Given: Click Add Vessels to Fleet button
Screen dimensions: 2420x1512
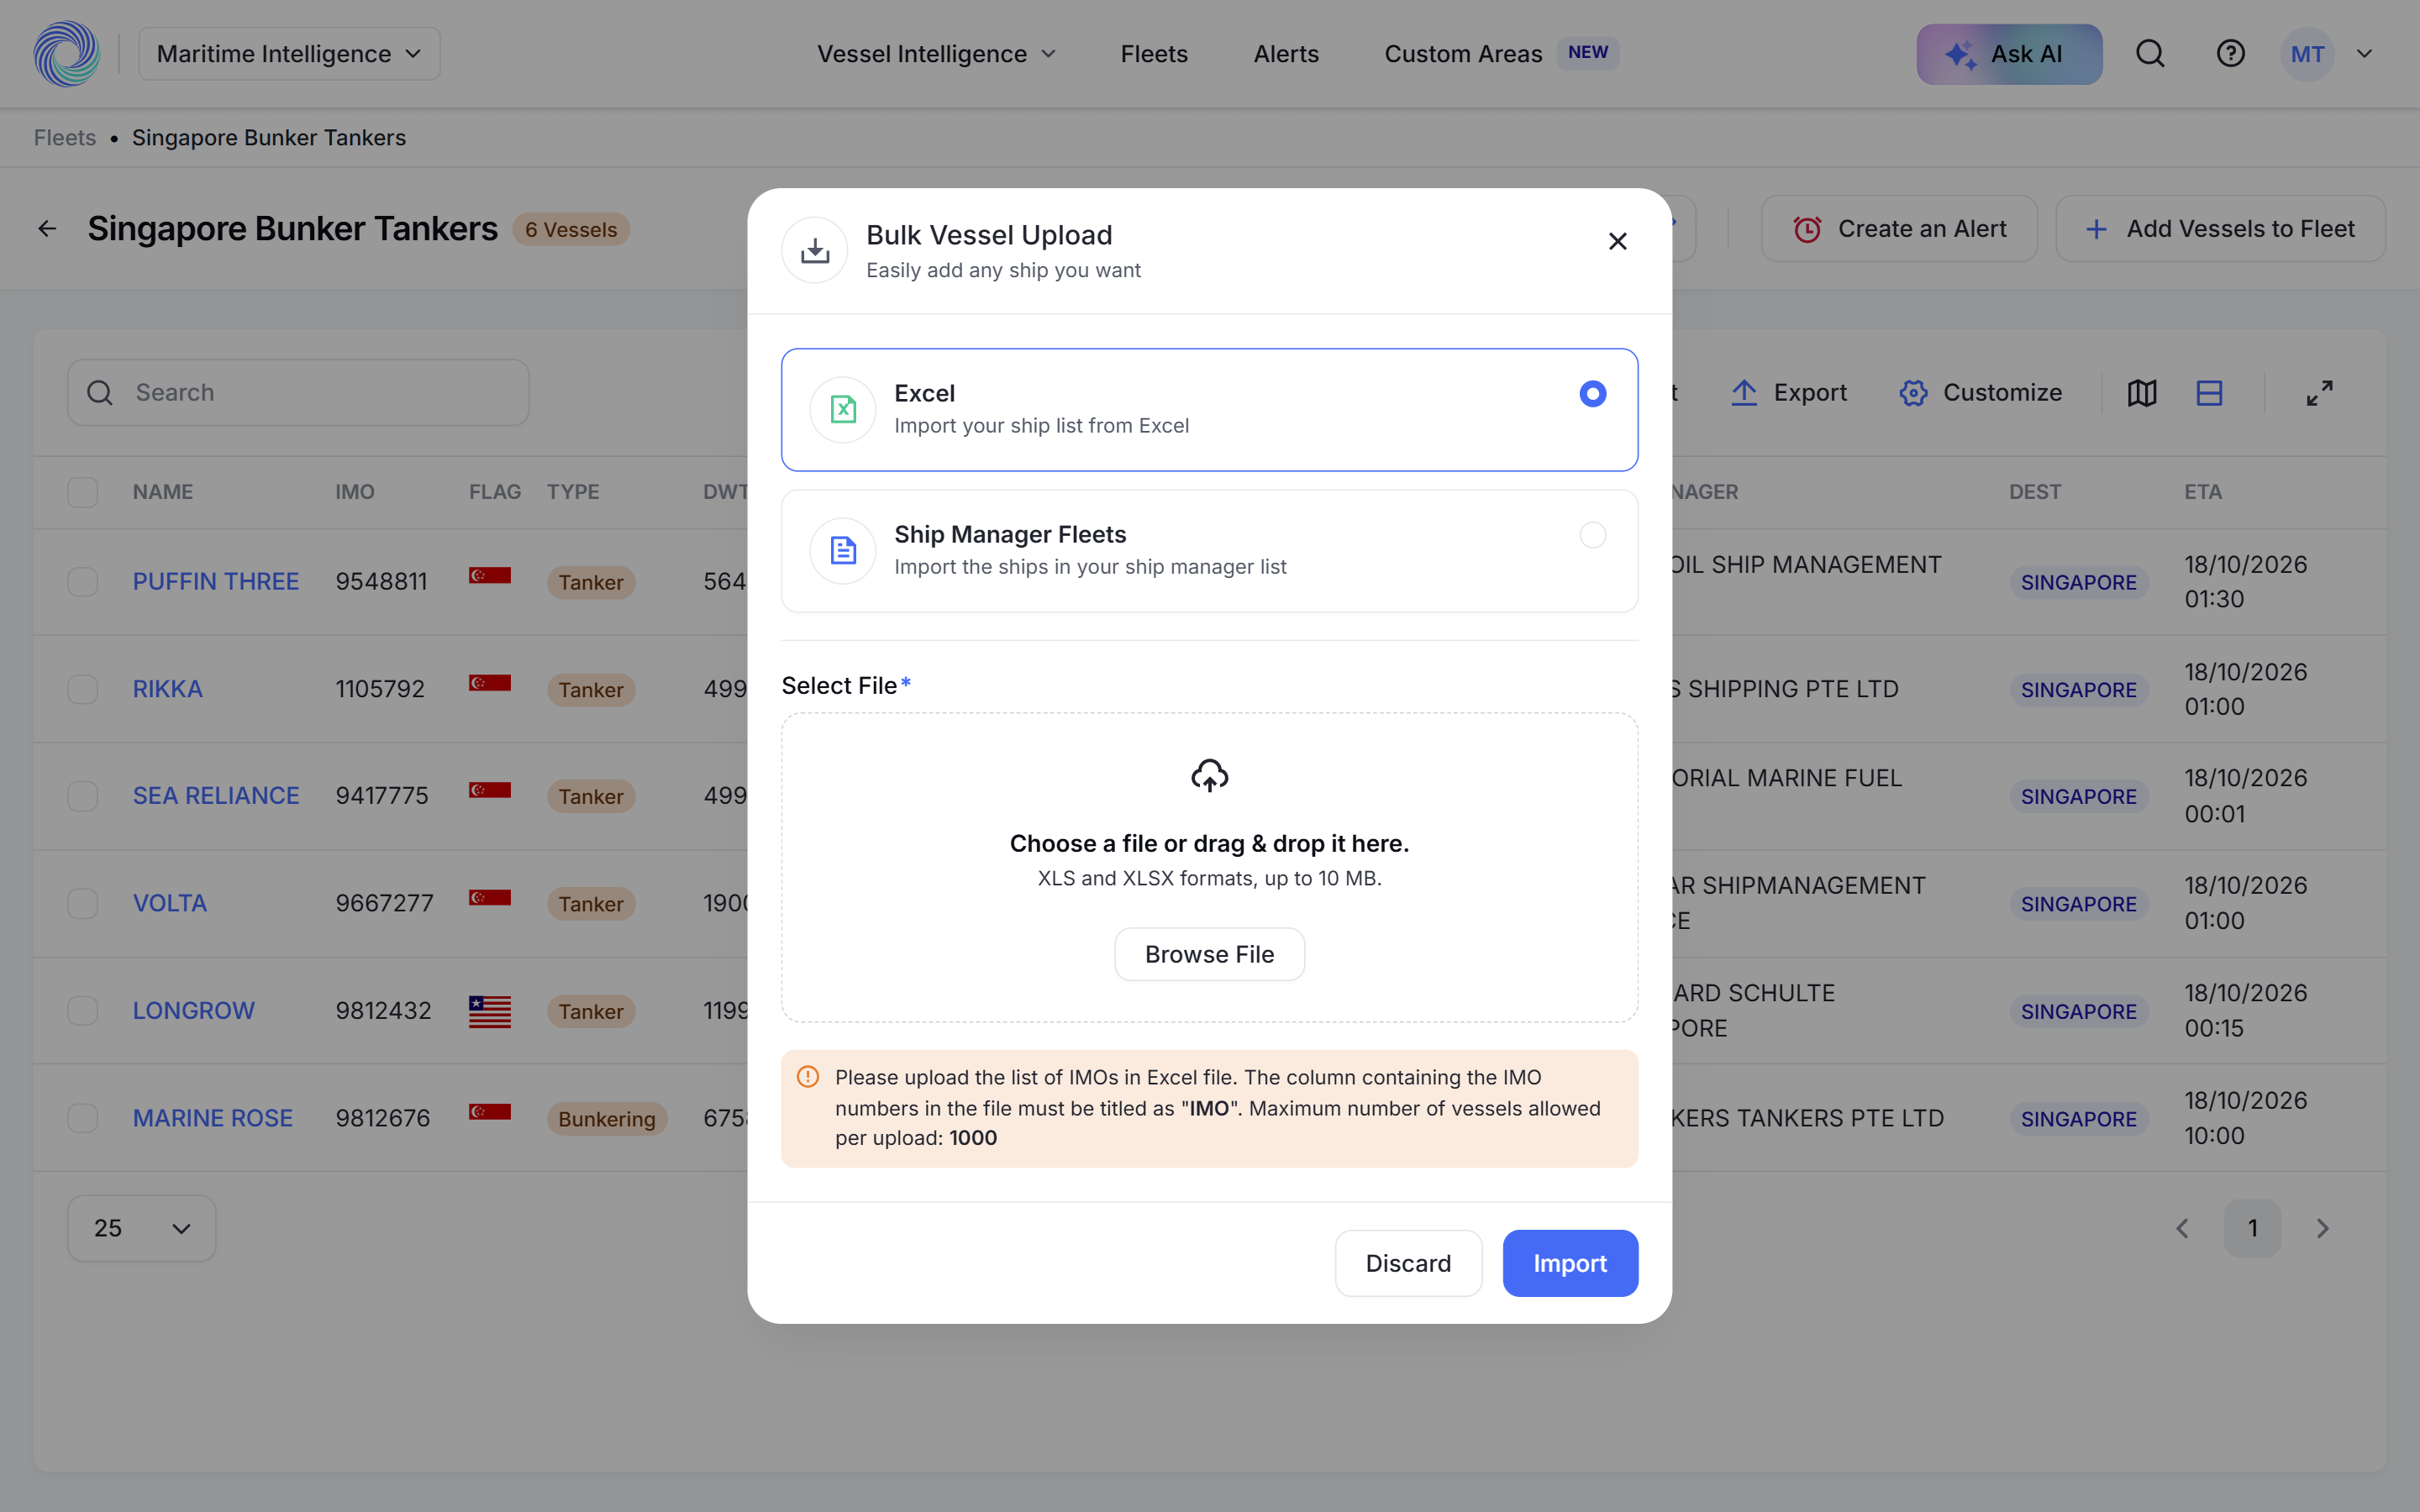Looking at the screenshot, I should coord(2220,229).
